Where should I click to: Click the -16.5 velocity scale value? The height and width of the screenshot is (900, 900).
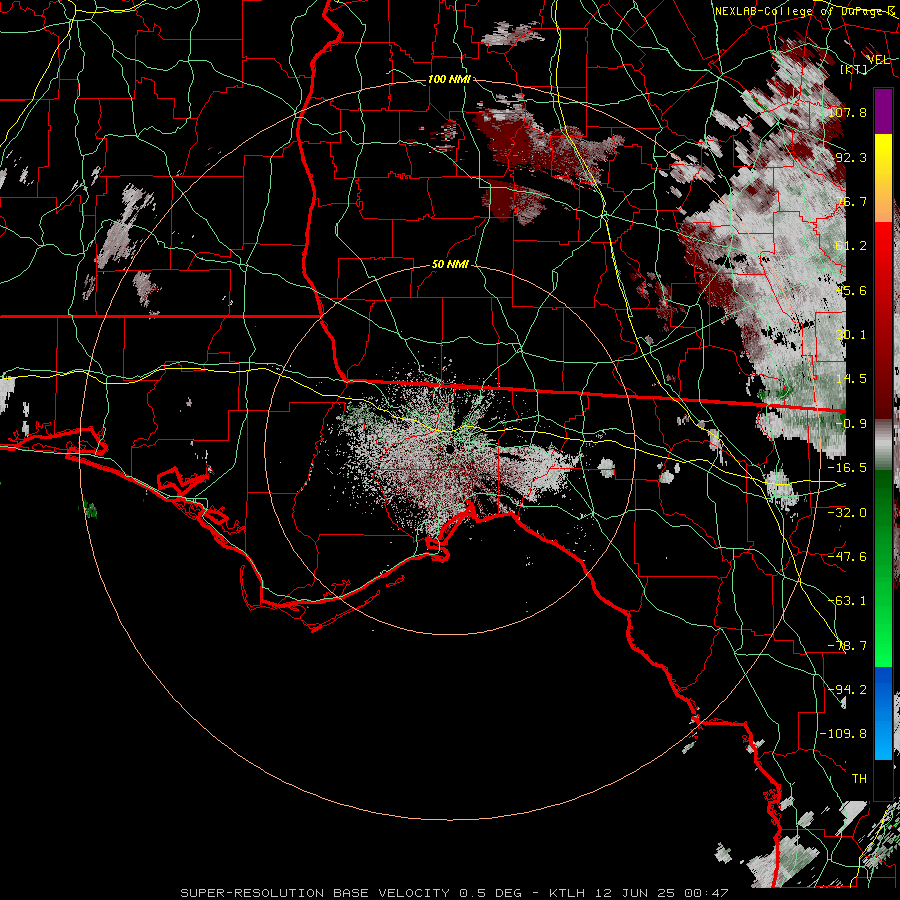coord(847,468)
